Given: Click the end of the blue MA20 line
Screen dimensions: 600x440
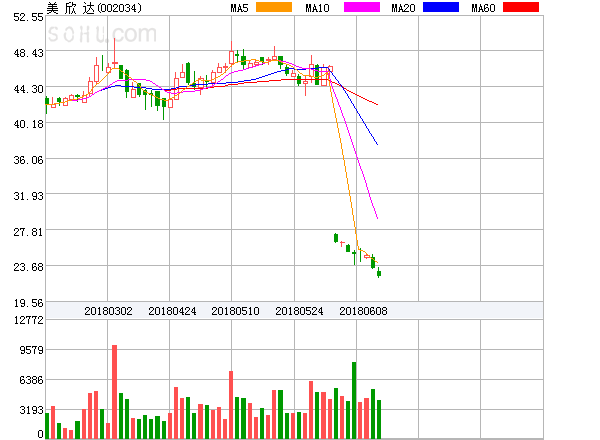Looking at the screenshot, I should coord(378,144).
